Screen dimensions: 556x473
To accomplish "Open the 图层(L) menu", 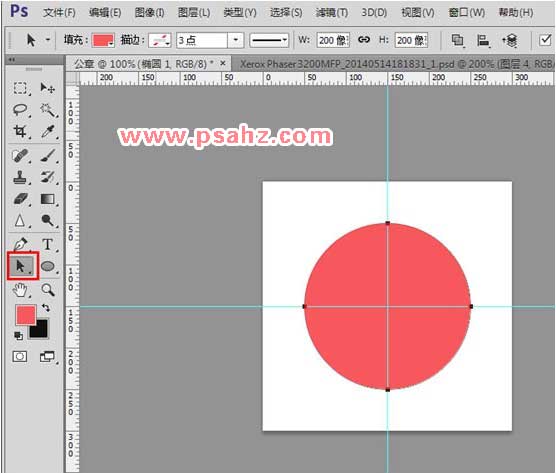I will [194, 13].
